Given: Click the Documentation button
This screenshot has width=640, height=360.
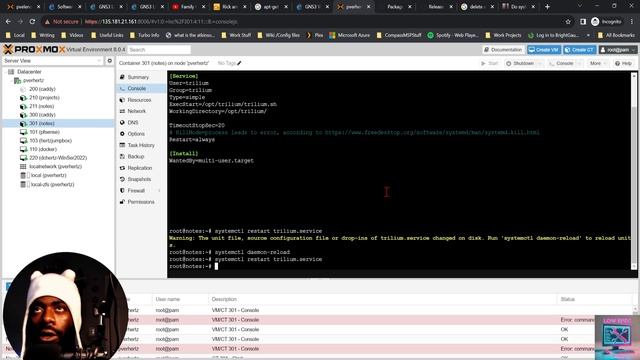Looking at the screenshot, I should (x=502, y=50).
